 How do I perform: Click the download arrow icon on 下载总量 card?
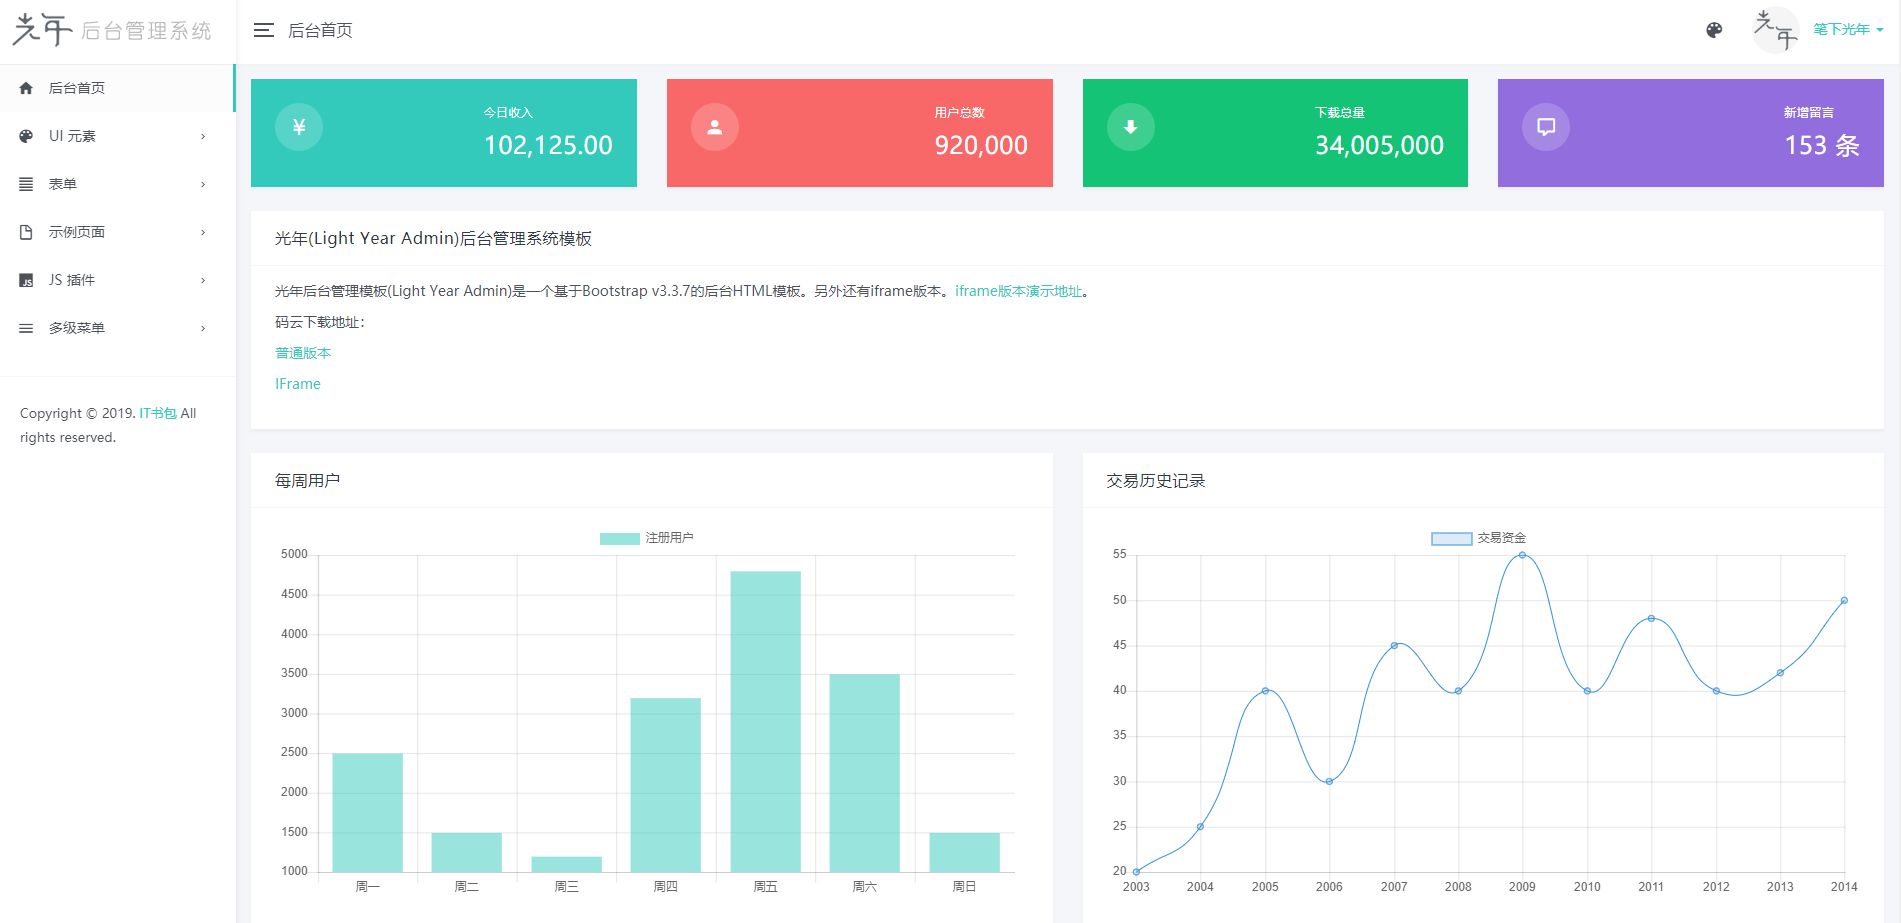pyautogui.click(x=1131, y=127)
